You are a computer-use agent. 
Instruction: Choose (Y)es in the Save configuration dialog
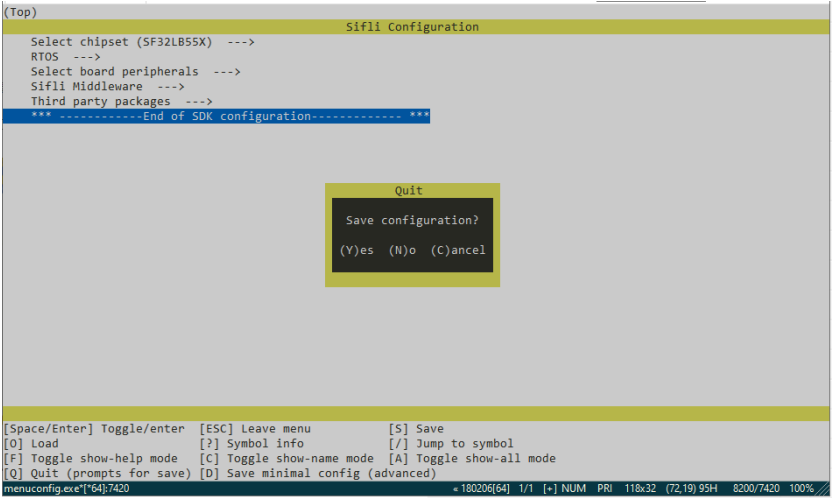(x=357, y=250)
